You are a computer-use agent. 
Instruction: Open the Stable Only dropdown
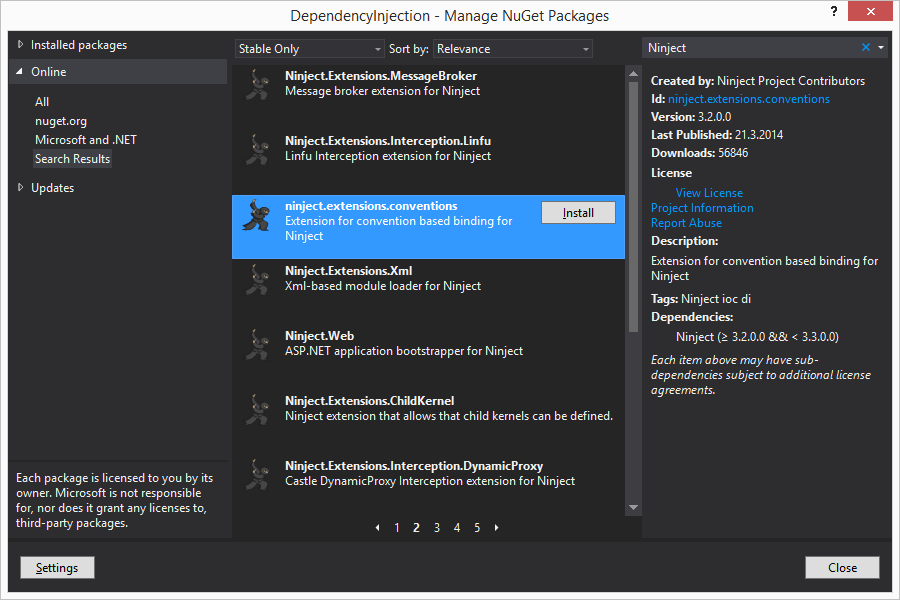point(309,49)
